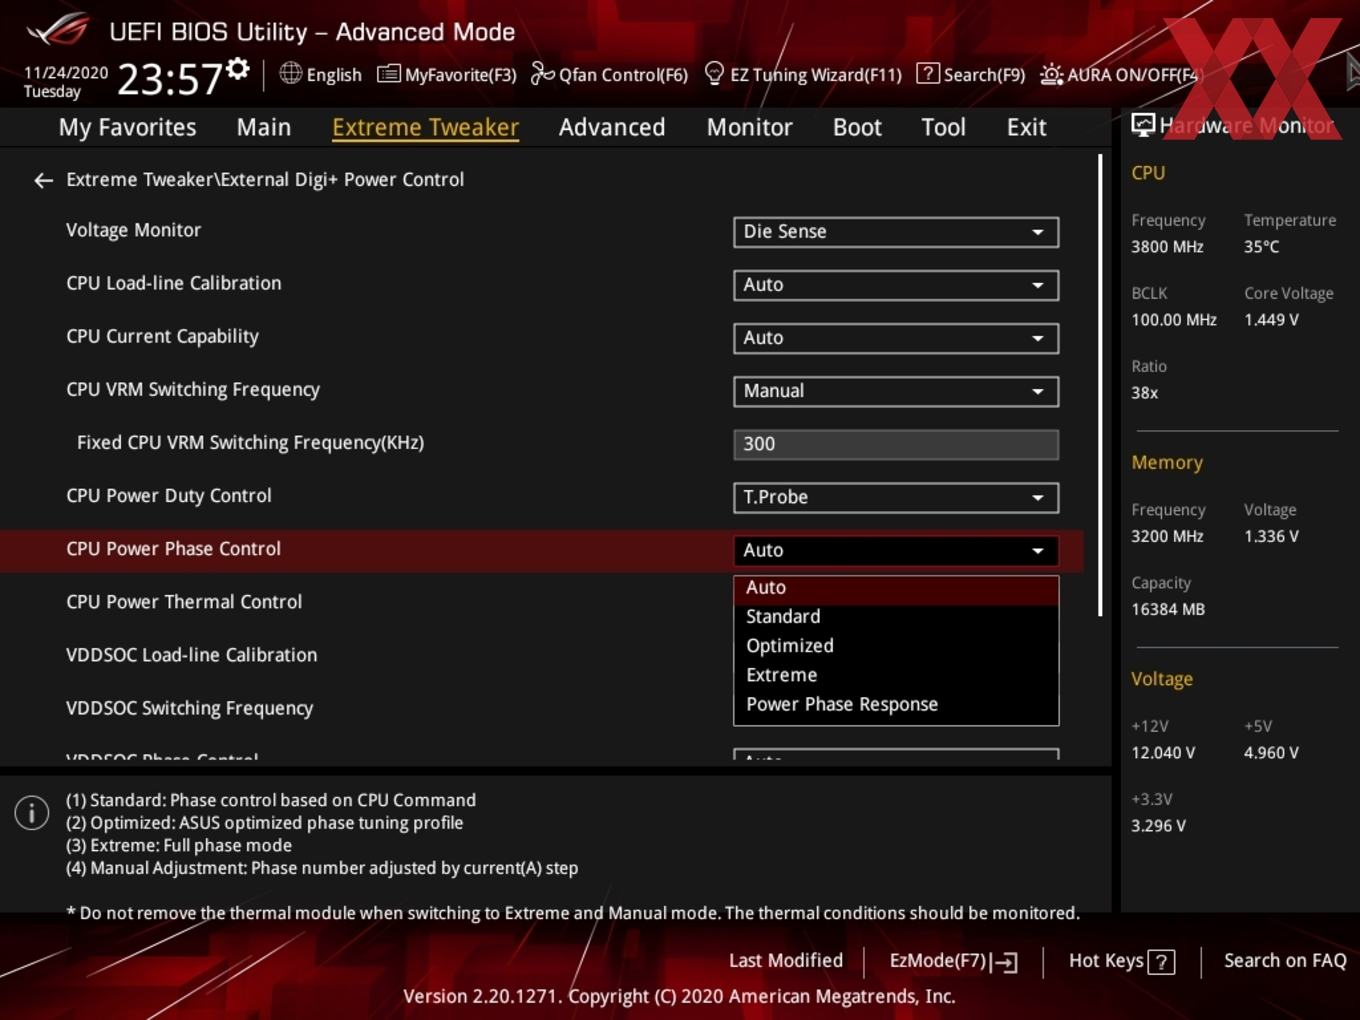
Task: Switch to EzMode(F7)
Action: [x=953, y=961]
